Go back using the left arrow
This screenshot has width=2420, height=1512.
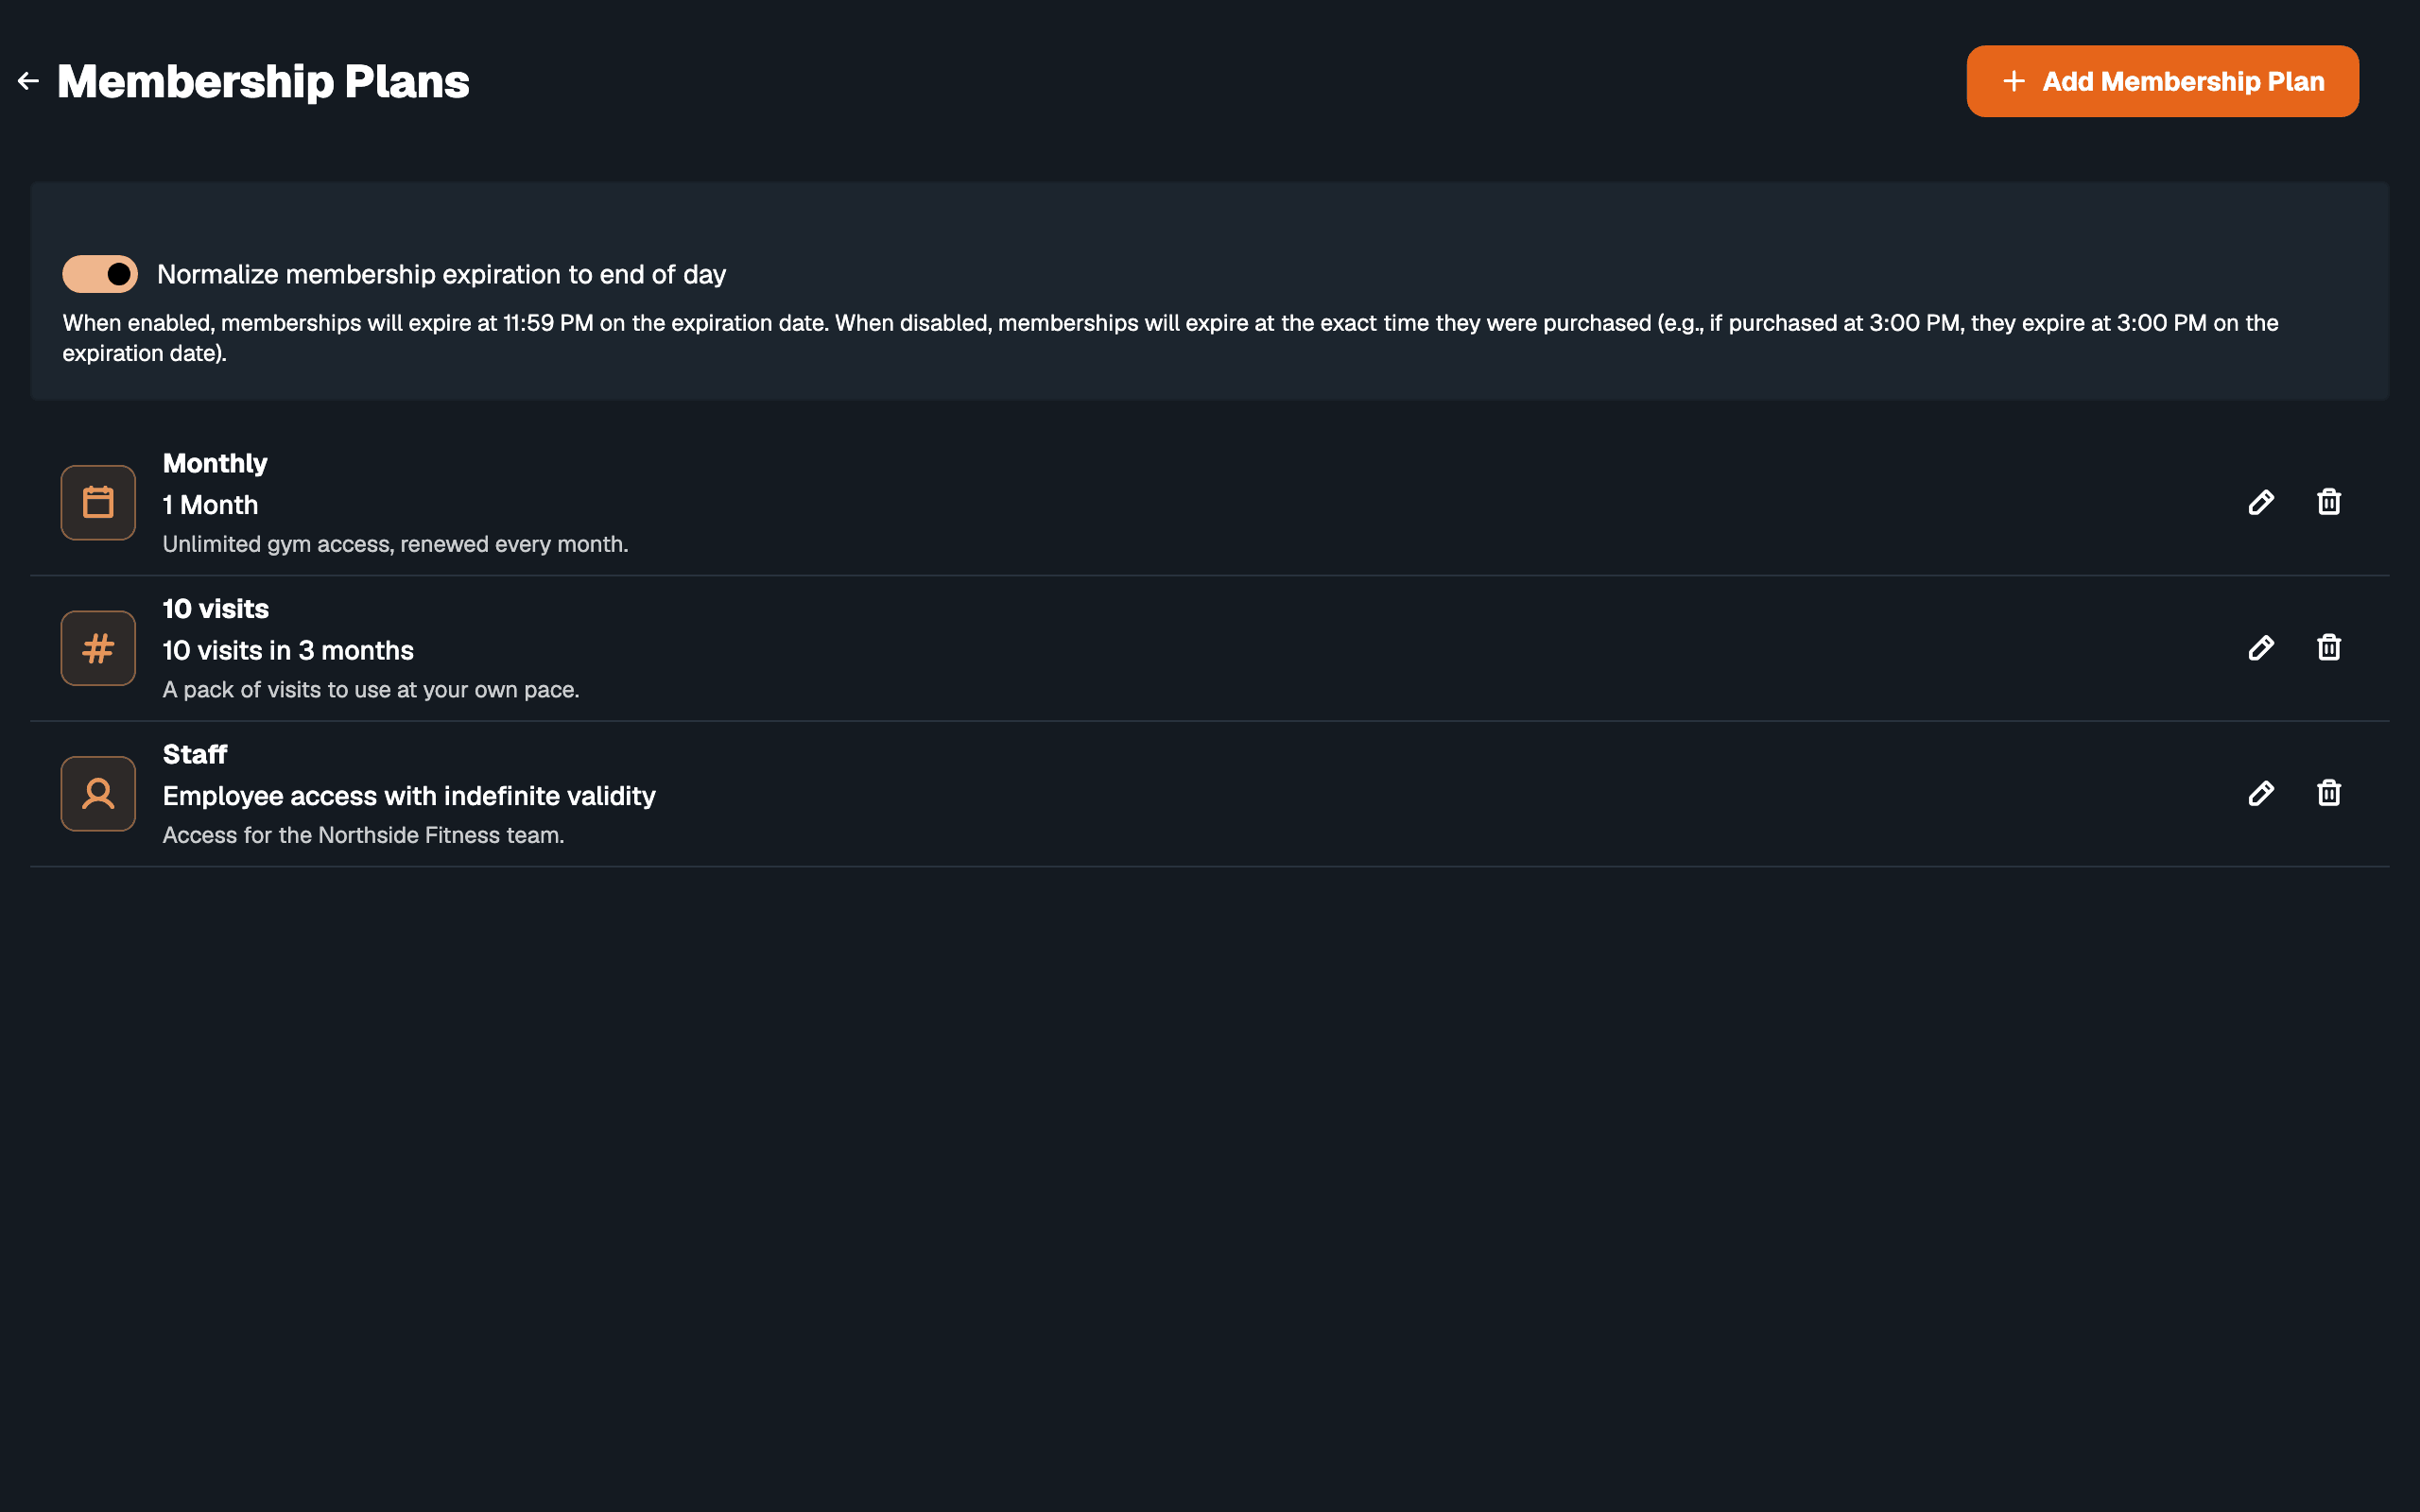[x=28, y=81]
